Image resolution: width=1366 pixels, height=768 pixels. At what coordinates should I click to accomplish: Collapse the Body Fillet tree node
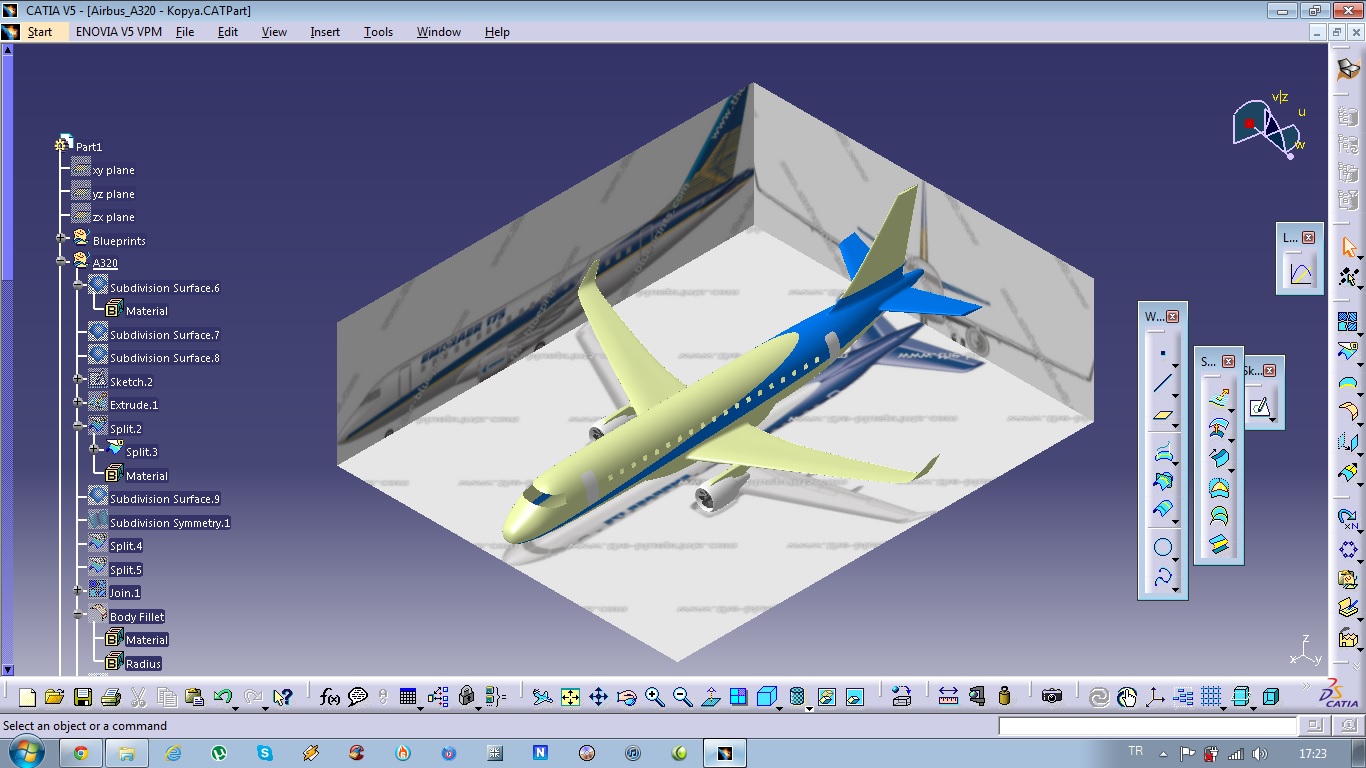78,614
